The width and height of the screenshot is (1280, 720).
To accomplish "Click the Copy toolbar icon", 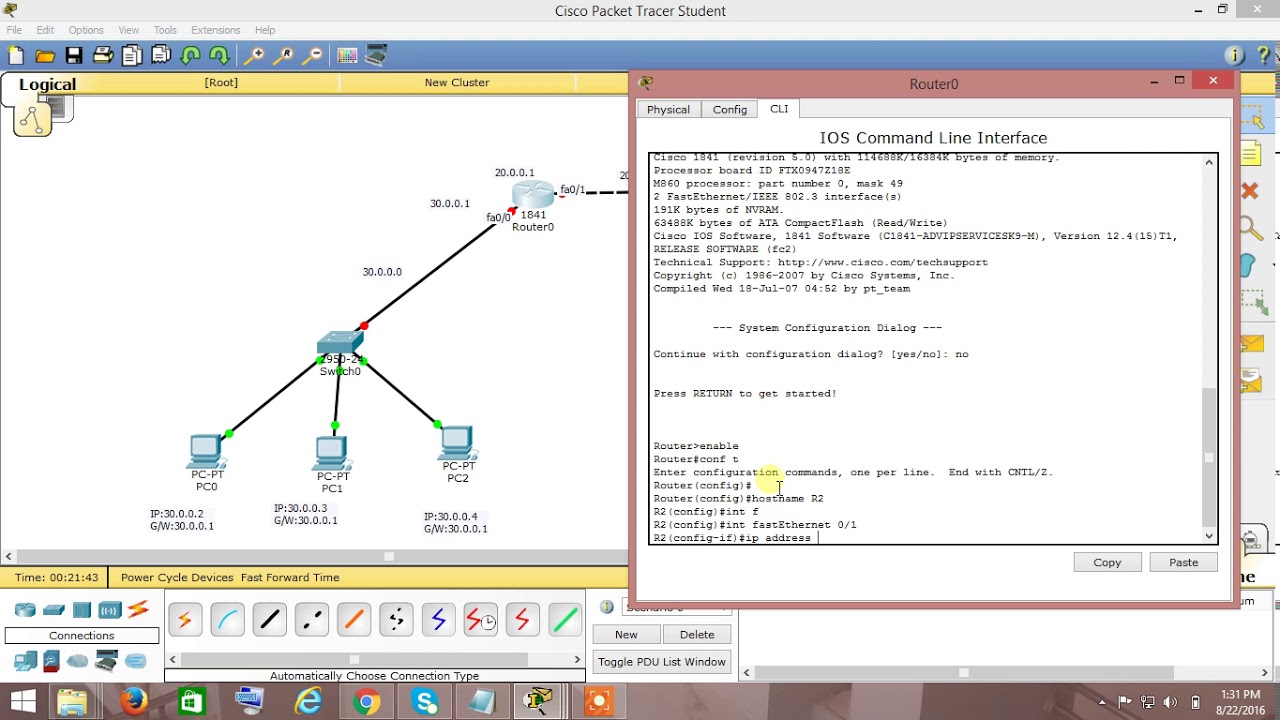I will click(x=132, y=56).
